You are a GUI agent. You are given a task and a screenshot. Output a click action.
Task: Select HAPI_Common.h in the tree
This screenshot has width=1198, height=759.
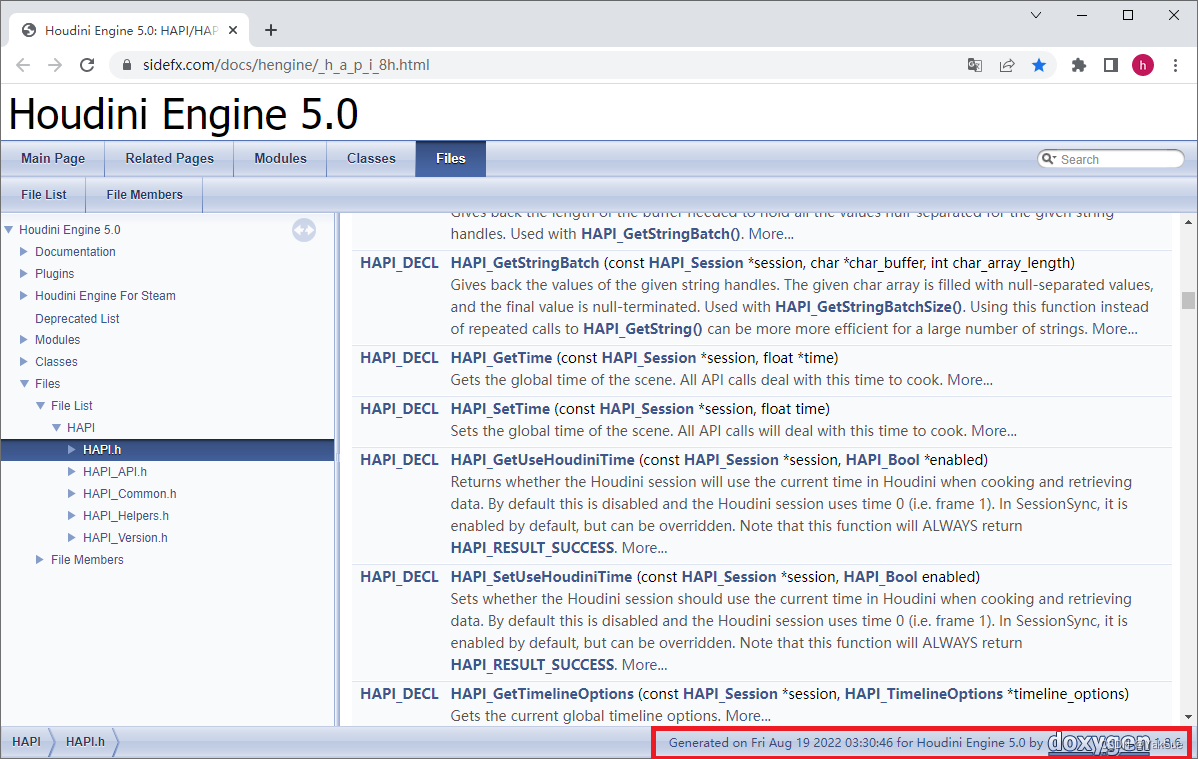tap(130, 494)
